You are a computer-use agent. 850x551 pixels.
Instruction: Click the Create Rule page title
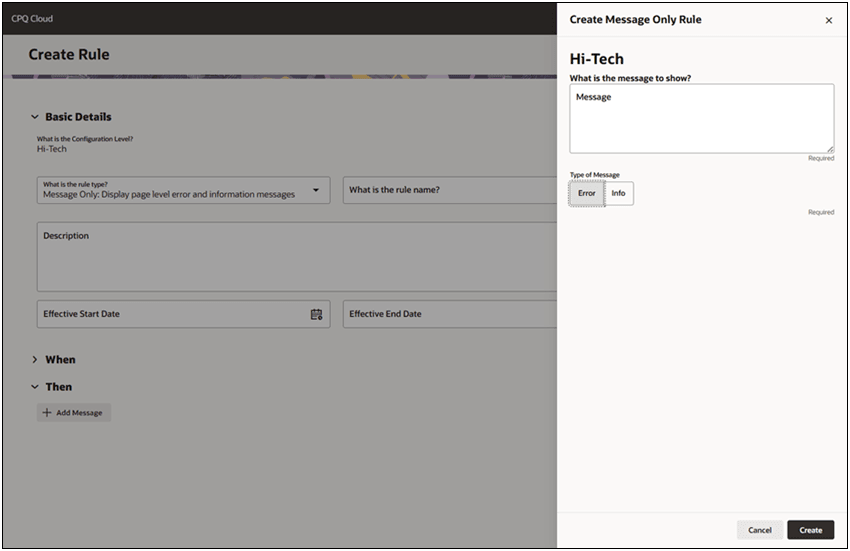tap(69, 54)
